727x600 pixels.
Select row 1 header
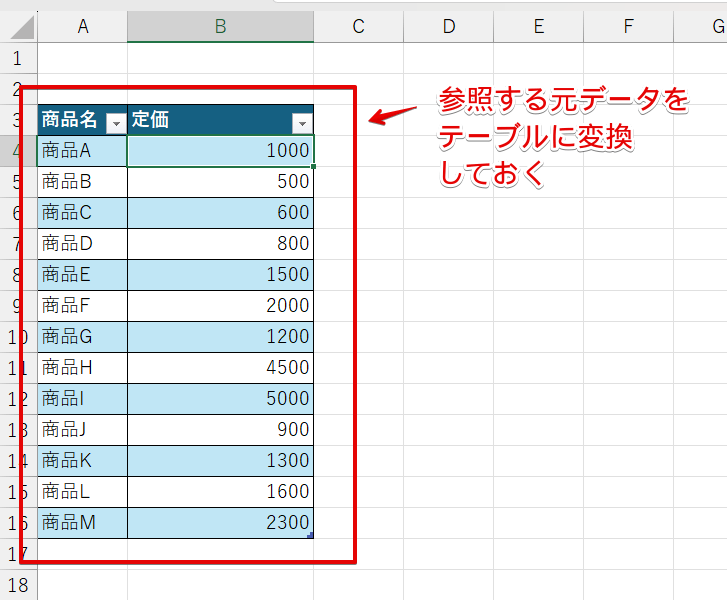pos(18,58)
